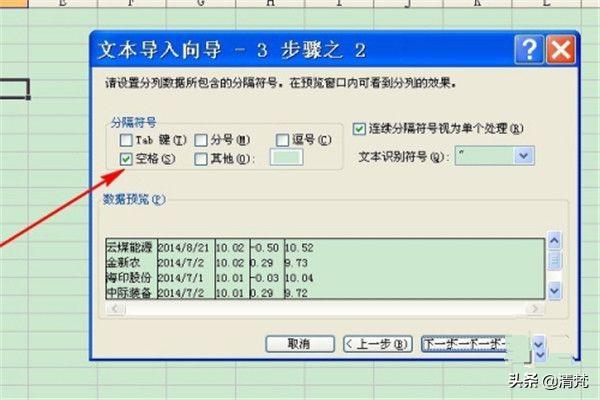Tick the 逗号 comma delimiter checkbox

(x=282, y=140)
